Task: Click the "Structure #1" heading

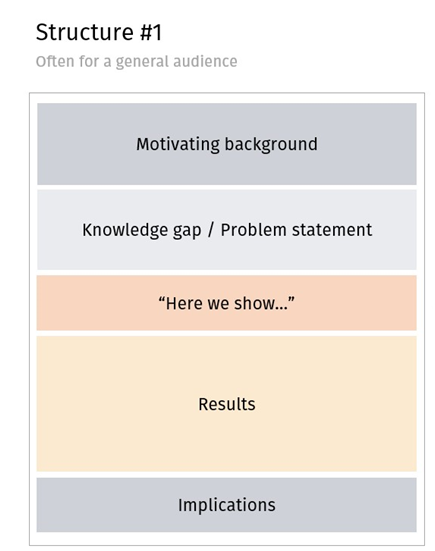Action: 99,32
